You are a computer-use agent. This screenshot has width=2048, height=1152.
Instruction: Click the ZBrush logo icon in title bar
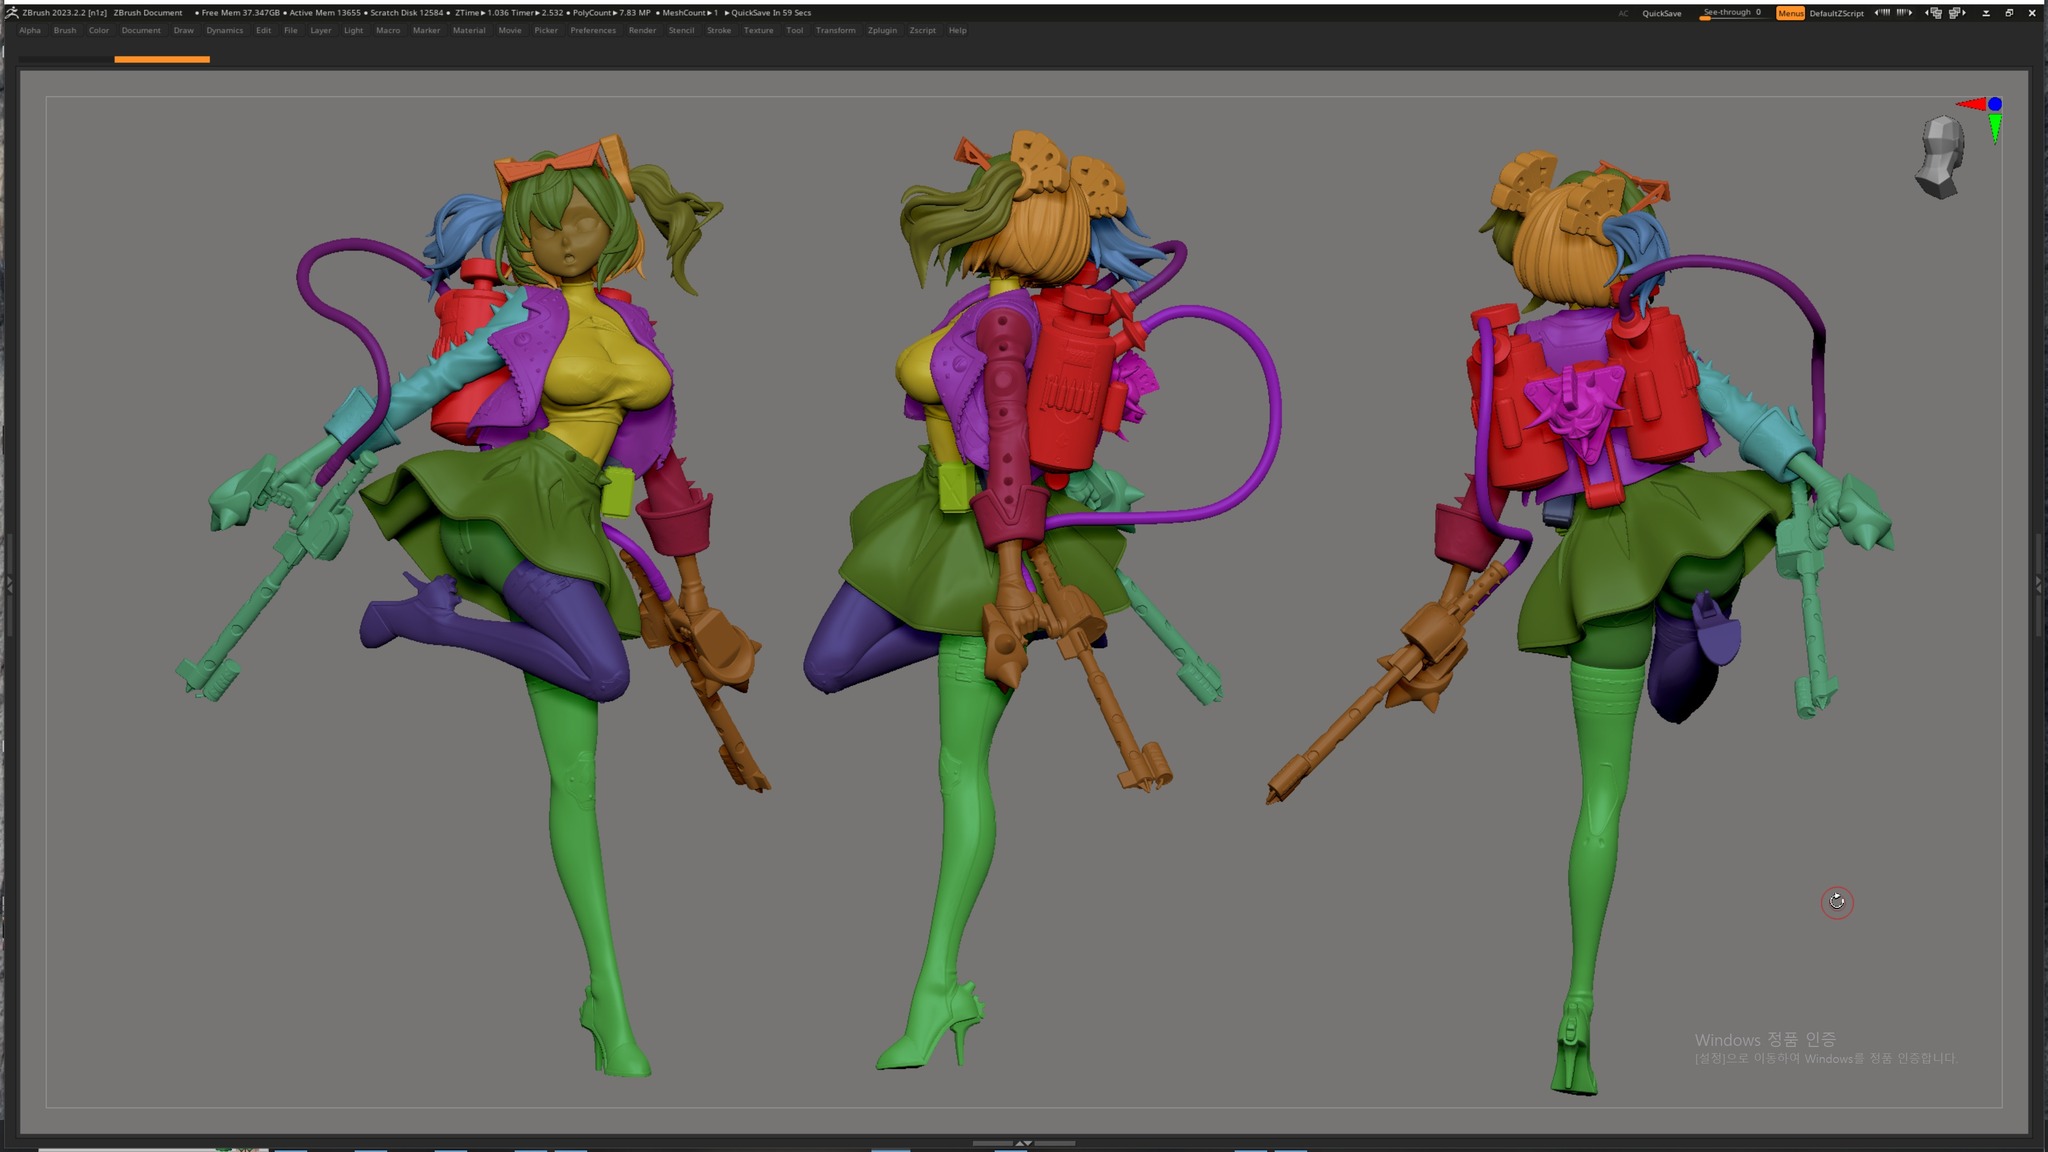[x=11, y=13]
